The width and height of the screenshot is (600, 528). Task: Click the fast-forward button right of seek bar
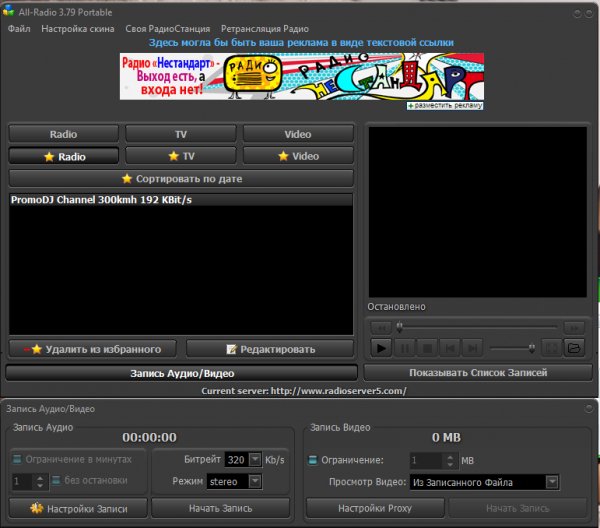tap(574, 328)
